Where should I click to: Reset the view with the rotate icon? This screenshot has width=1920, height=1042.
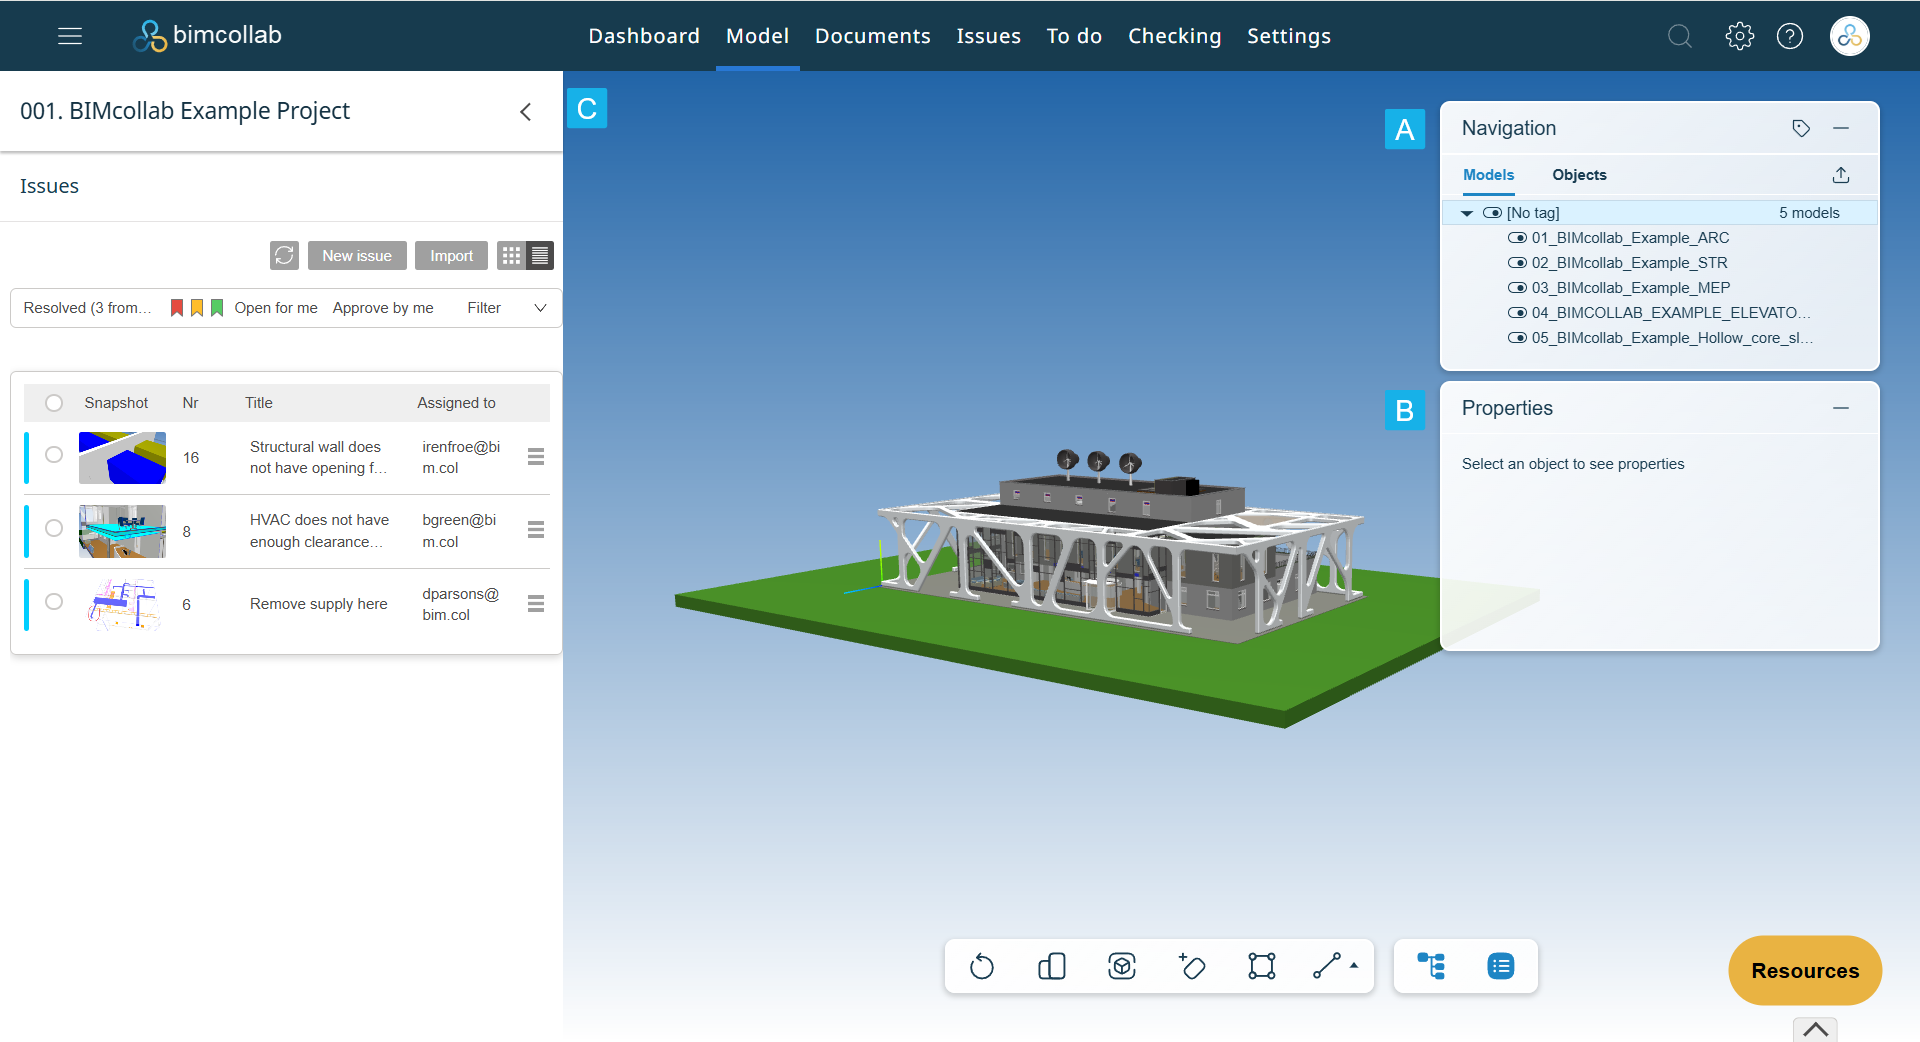[x=982, y=966]
